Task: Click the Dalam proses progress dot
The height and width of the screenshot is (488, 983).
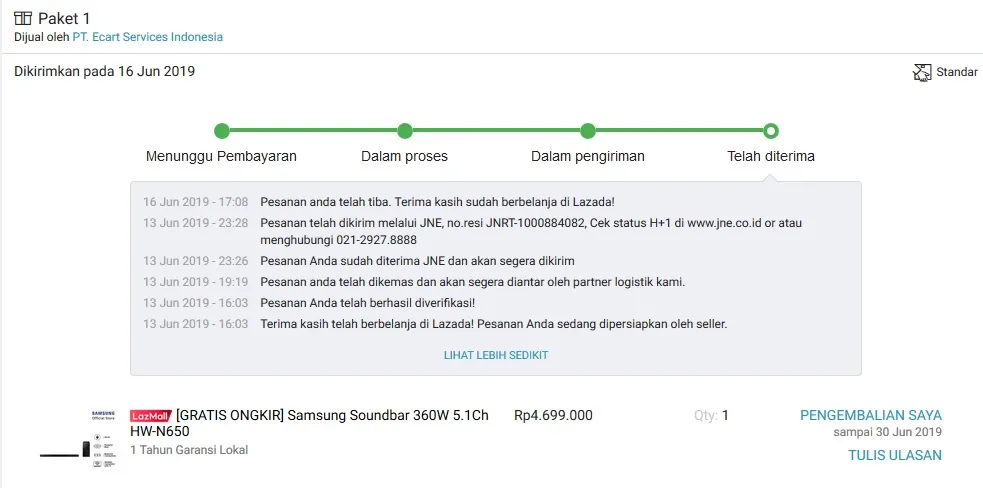Action: pos(405,131)
